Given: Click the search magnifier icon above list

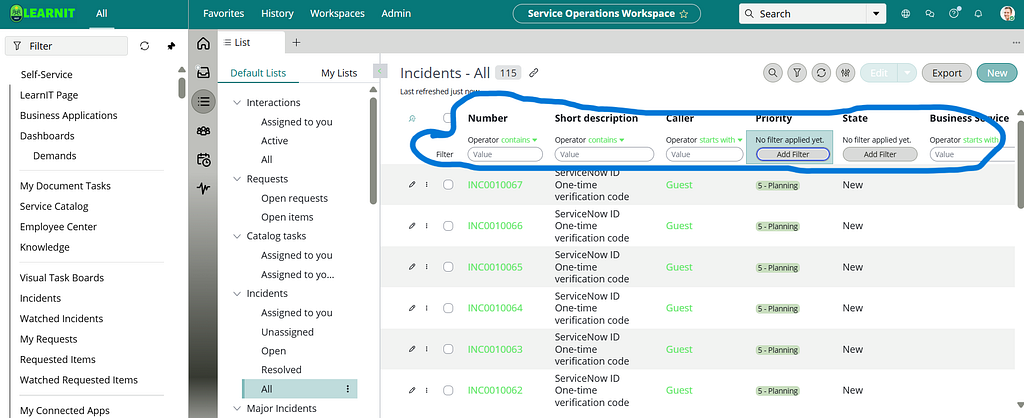Looking at the screenshot, I should tap(773, 73).
